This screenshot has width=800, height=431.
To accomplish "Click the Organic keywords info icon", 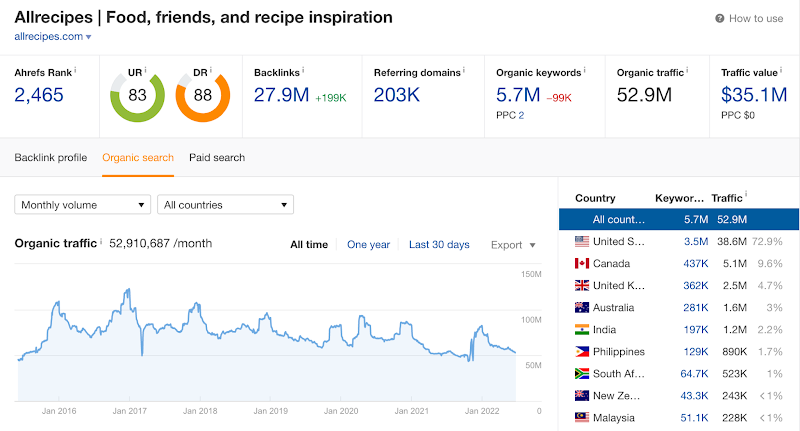I will click(585, 69).
